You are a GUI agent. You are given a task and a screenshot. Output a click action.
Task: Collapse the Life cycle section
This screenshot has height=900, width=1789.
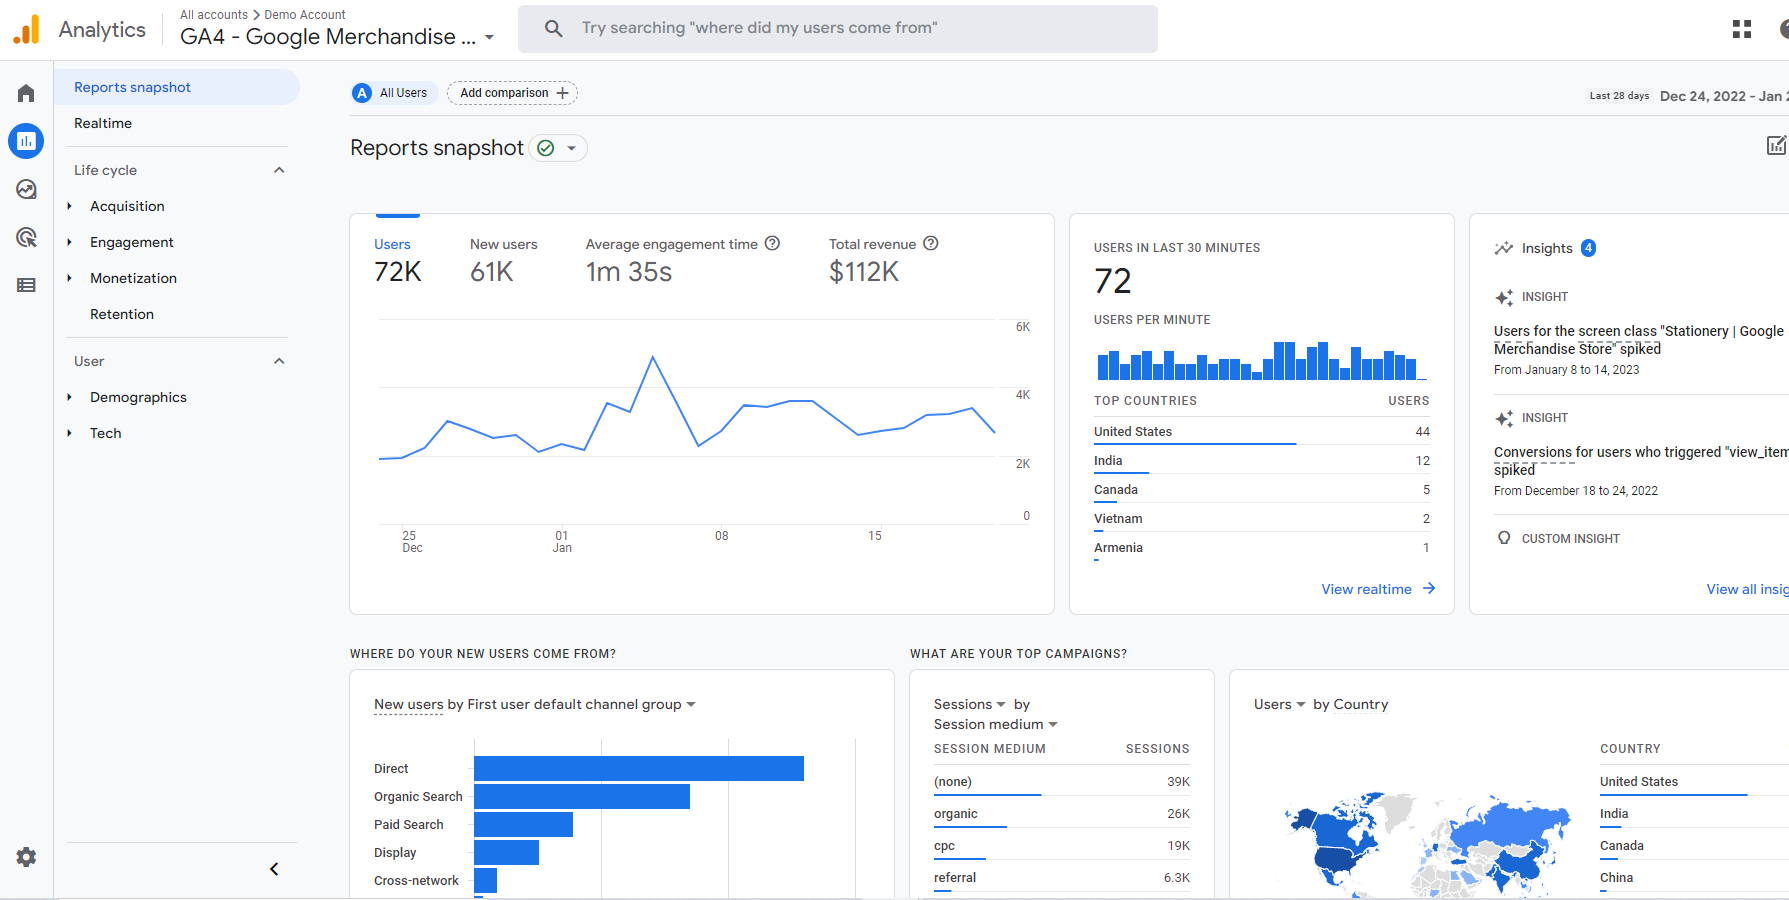click(279, 170)
